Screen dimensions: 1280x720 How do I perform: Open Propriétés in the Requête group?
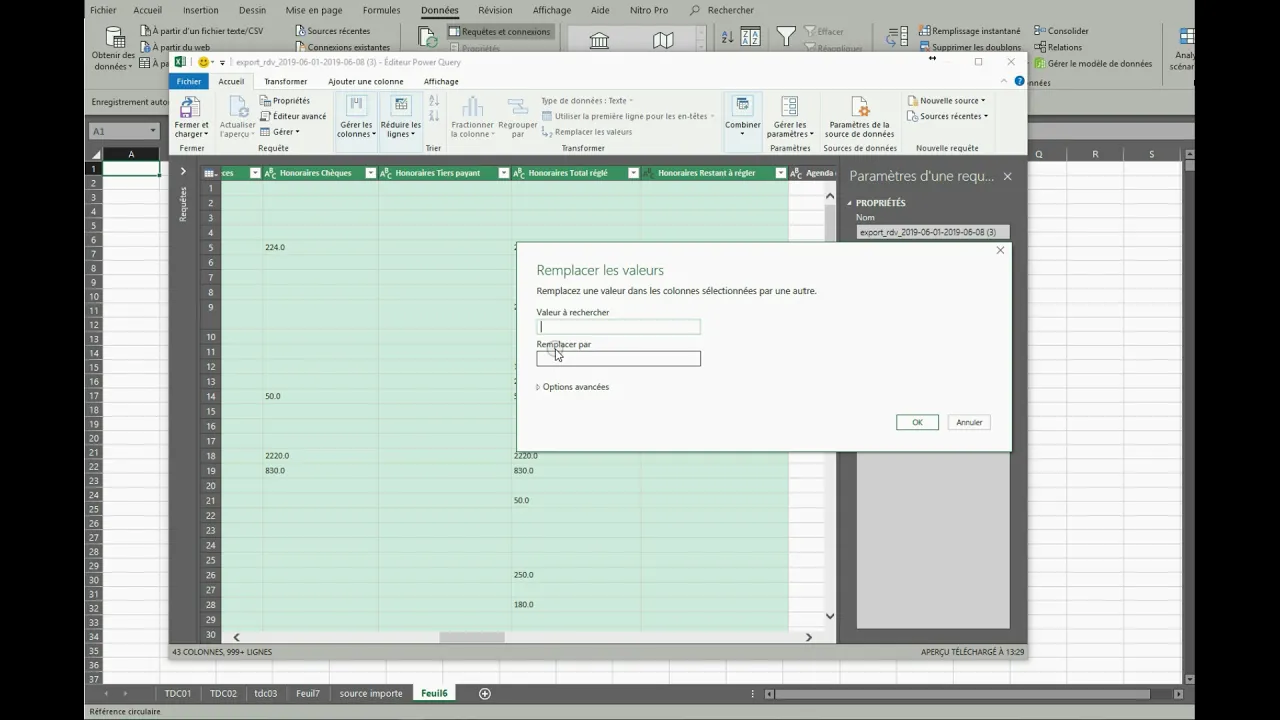click(285, 101)
